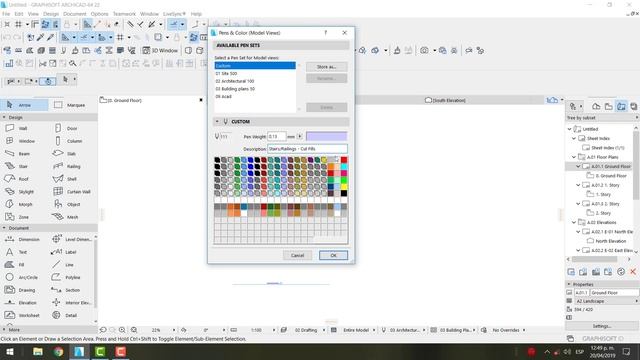Viewport: 640px width, 360px height.
Task: Click OK in Pens & Color dialog
Action: point(333,255)
